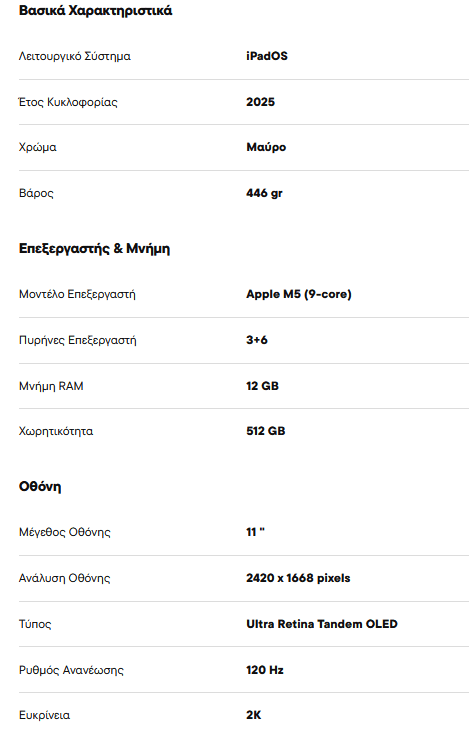Select the 12 GB RAM value

262,386
